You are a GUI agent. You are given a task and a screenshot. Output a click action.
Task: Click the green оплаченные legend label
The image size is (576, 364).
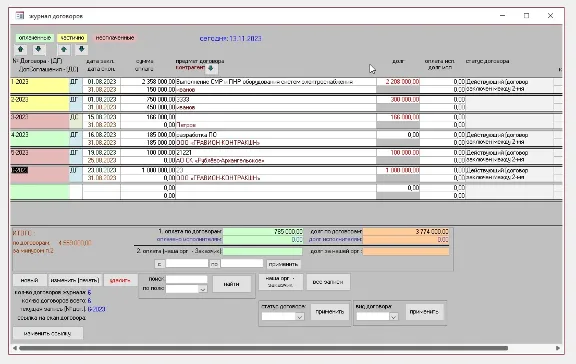click(35, 38)
